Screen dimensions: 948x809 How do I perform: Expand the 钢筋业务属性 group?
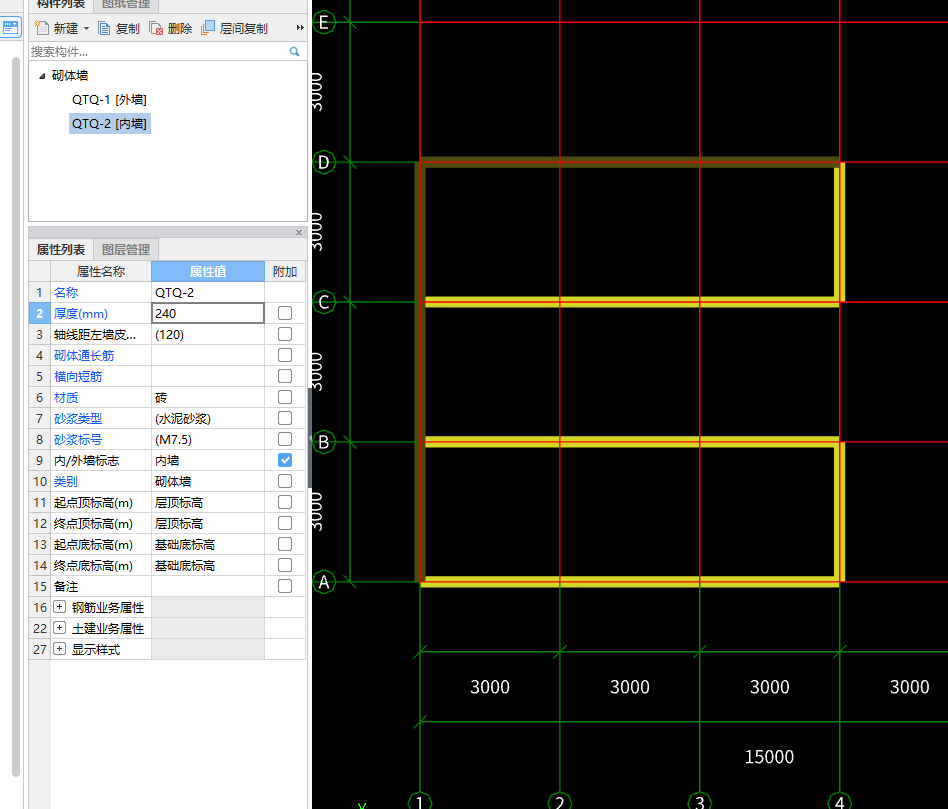coord(59,606)
